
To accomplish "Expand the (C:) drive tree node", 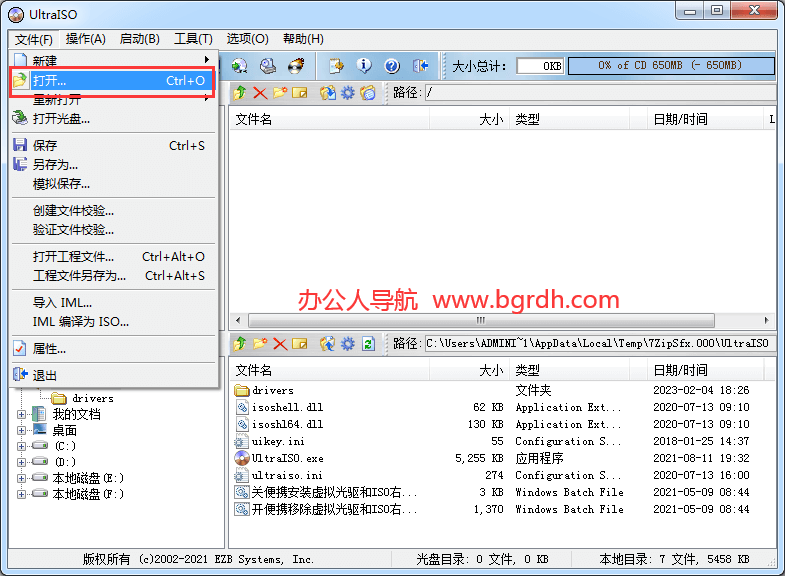I will (23, 446).
